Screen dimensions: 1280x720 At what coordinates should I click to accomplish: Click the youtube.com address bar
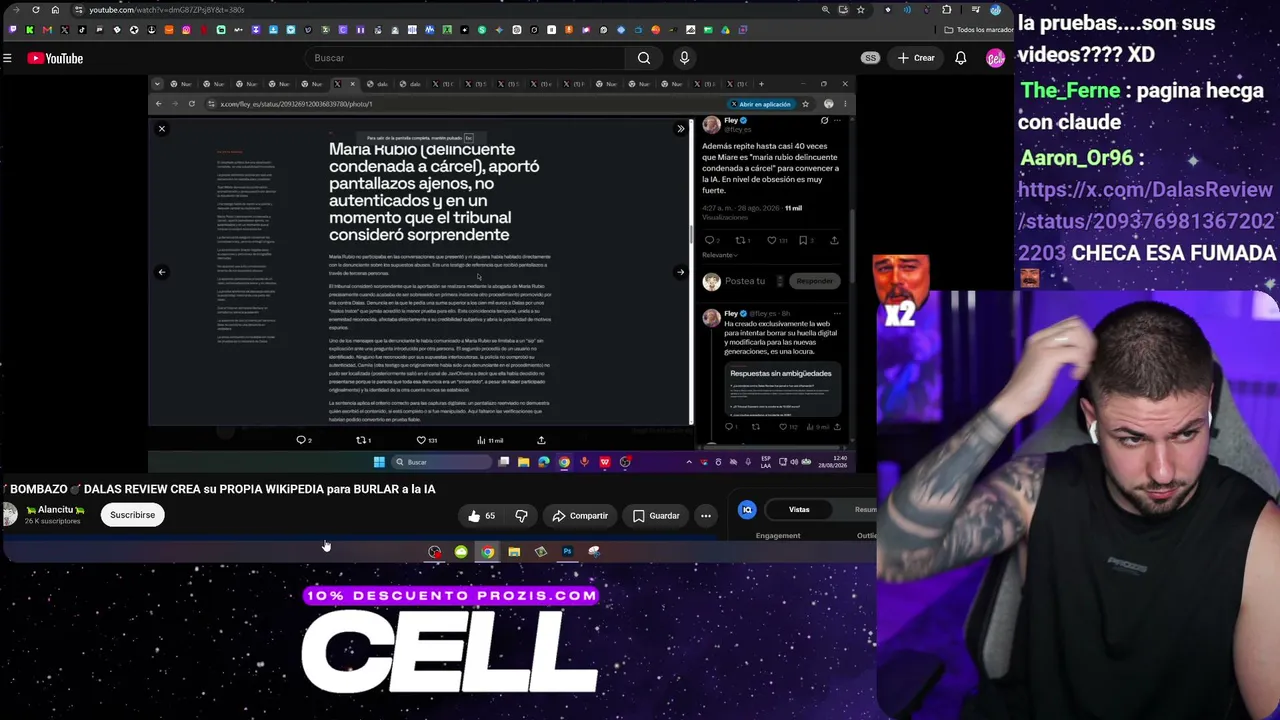click(450, 10)
